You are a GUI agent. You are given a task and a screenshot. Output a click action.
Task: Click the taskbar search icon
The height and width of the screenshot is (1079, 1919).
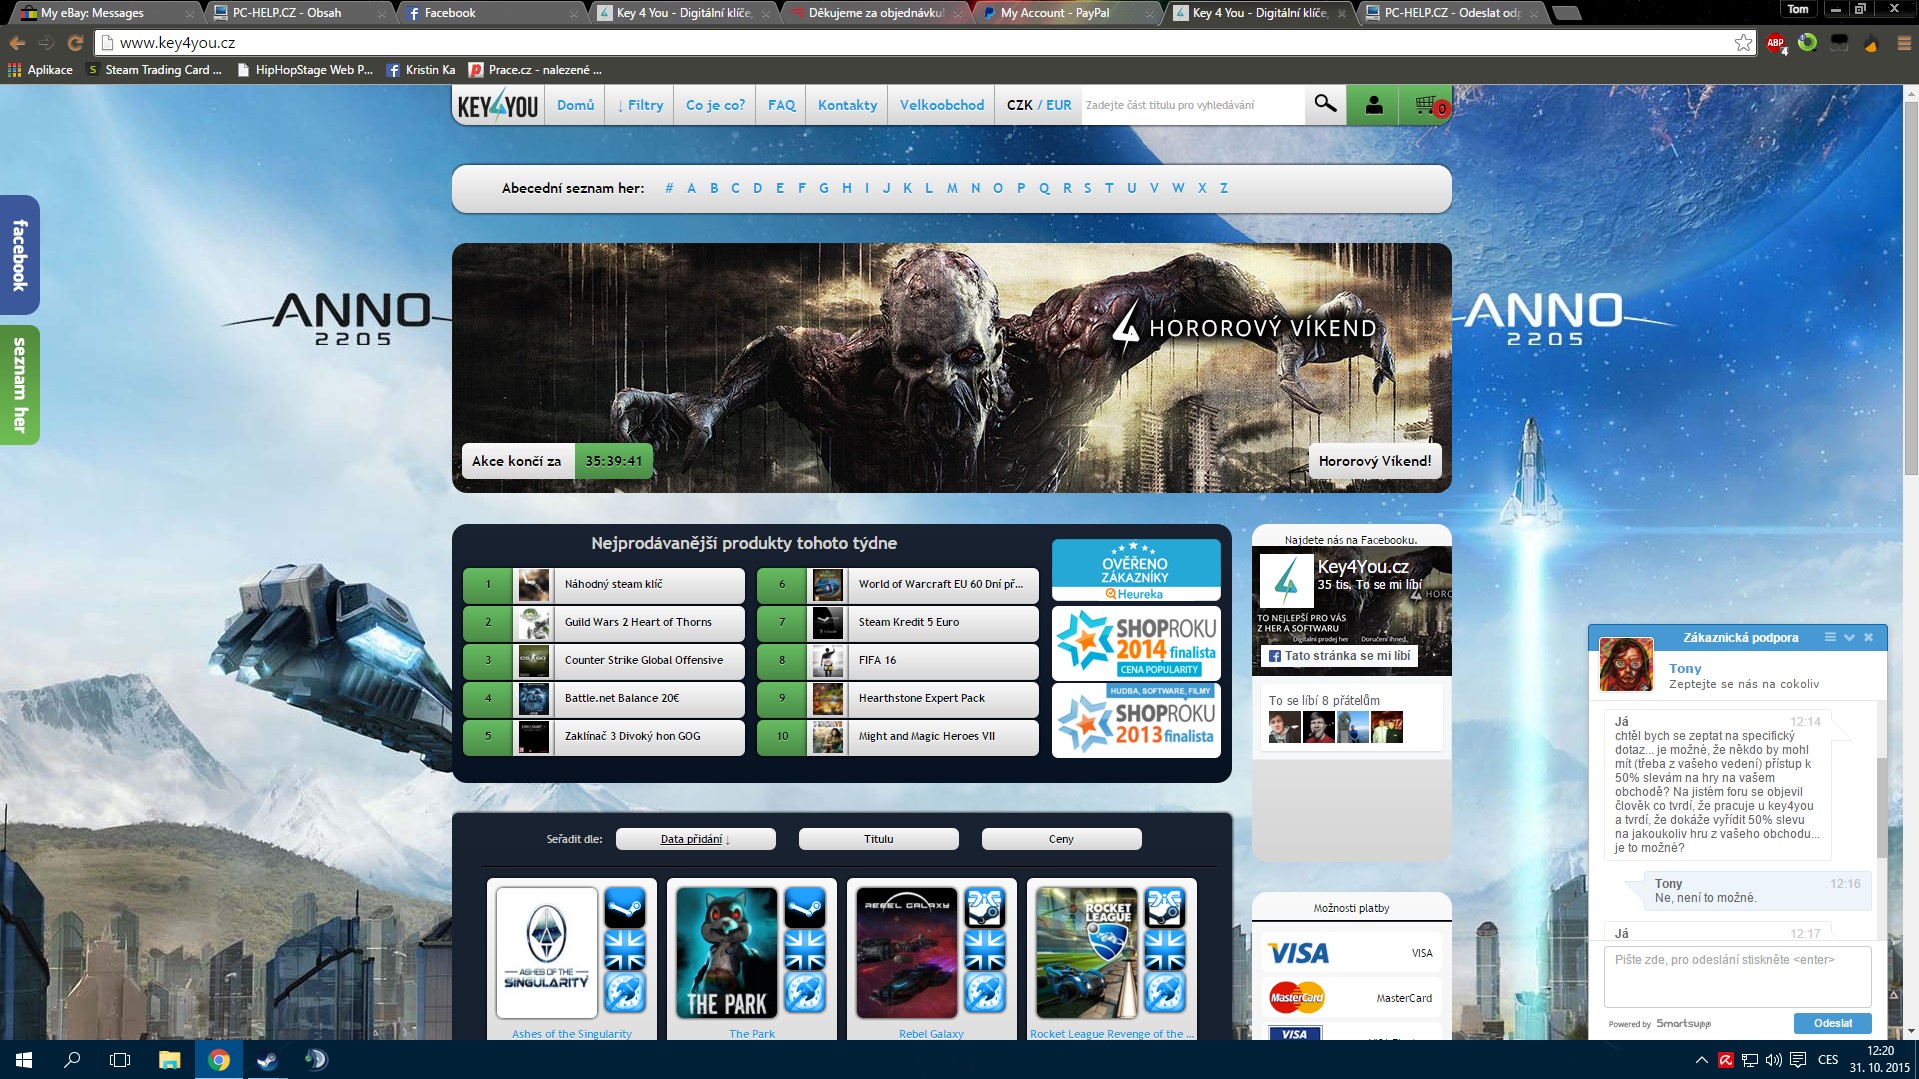pyautogui.click(x=72, y=1060)
